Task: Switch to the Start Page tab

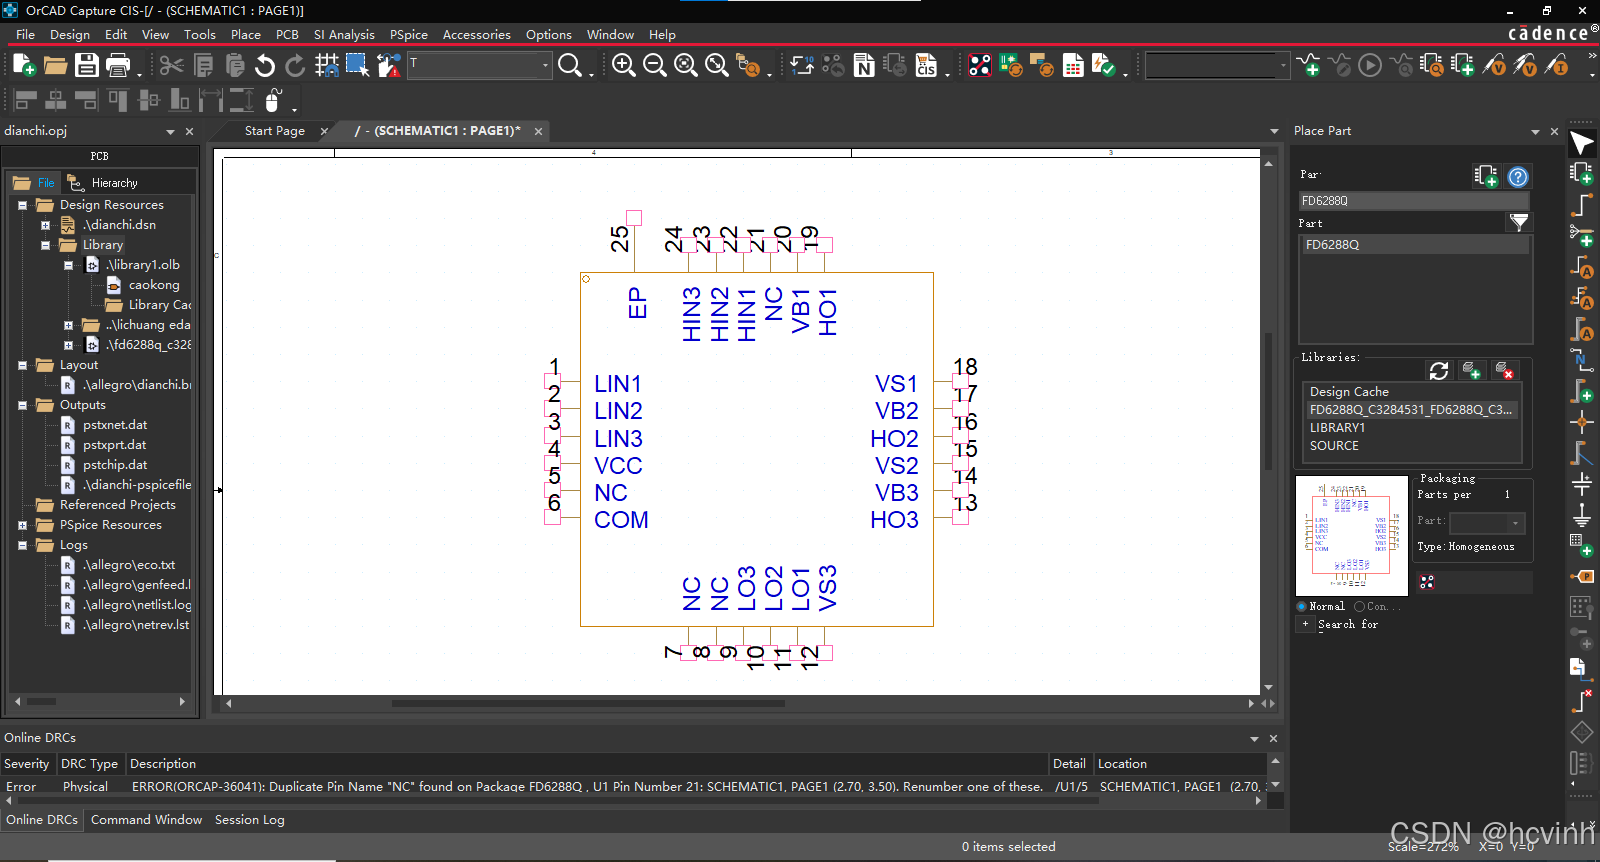Action: (275, 131)
